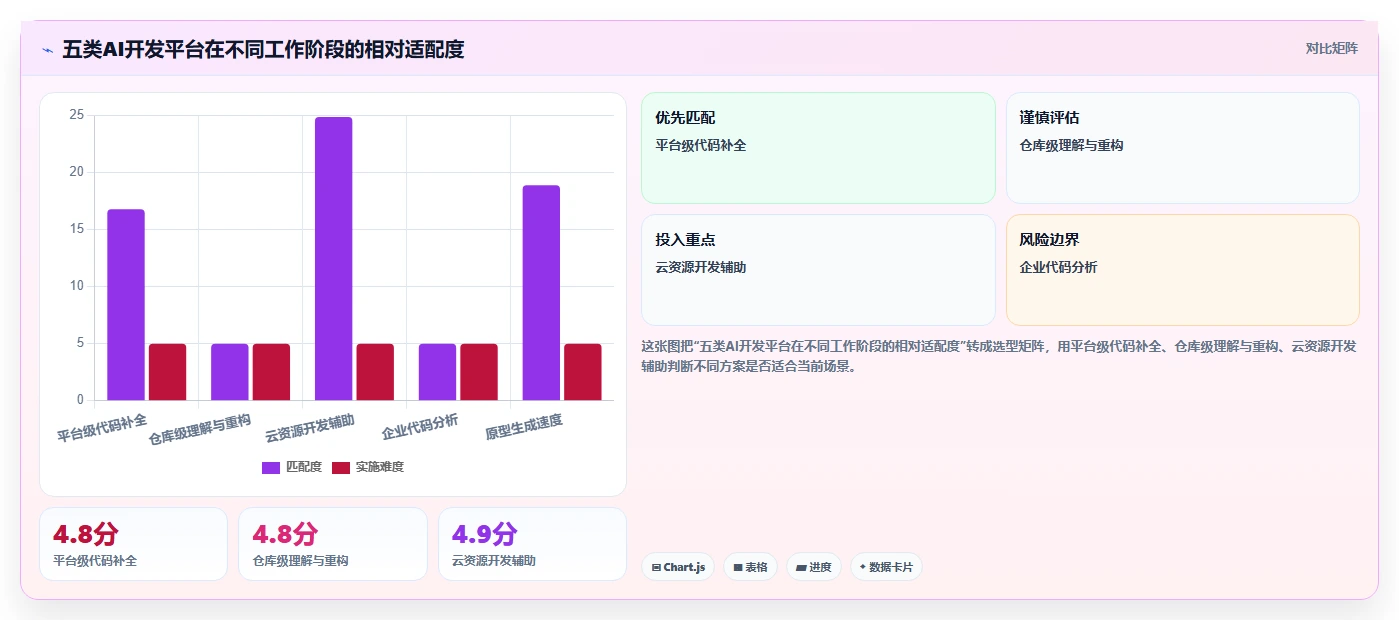1399x620 pixels.
Task: Open the 谨慎评估 card
Action: 1182,148
